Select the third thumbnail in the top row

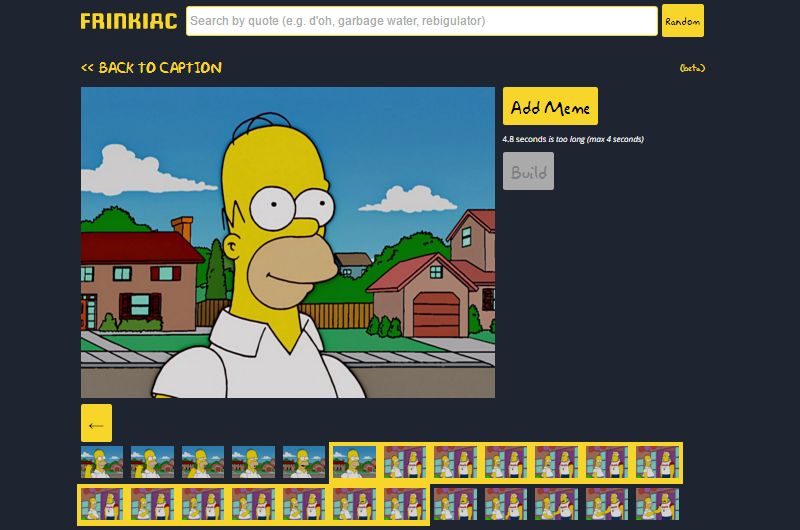point(203,462)
